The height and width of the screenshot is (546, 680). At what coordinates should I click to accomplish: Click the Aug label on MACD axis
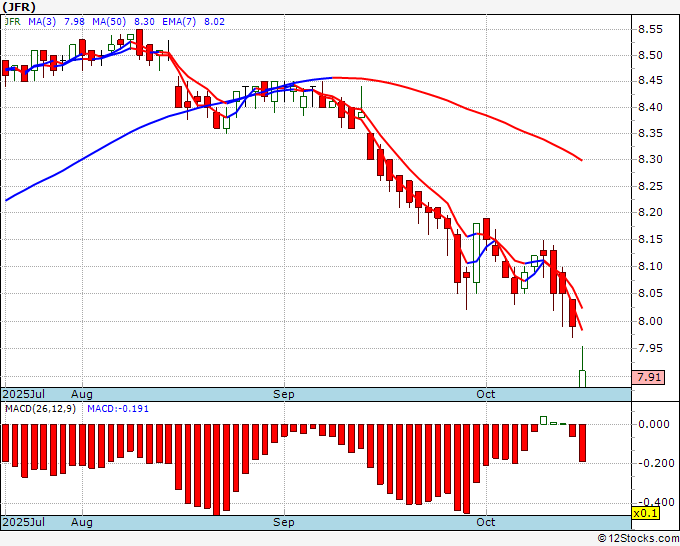(82, 522)
